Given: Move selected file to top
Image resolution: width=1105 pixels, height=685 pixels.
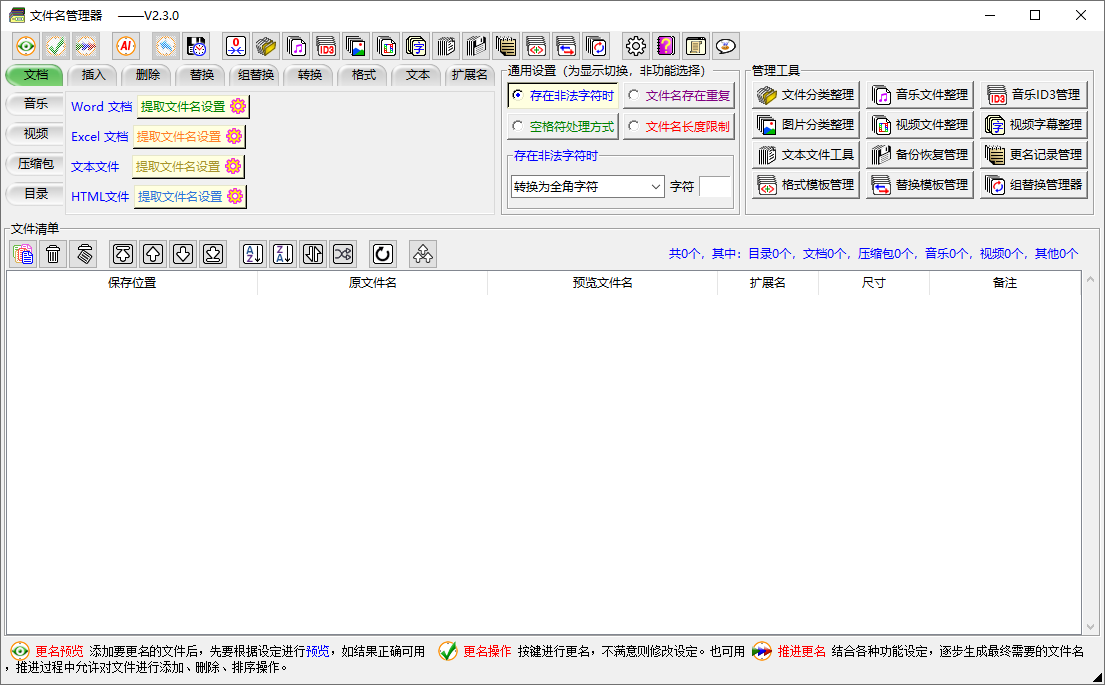Looking at the screenshot, I should (122, 254).
